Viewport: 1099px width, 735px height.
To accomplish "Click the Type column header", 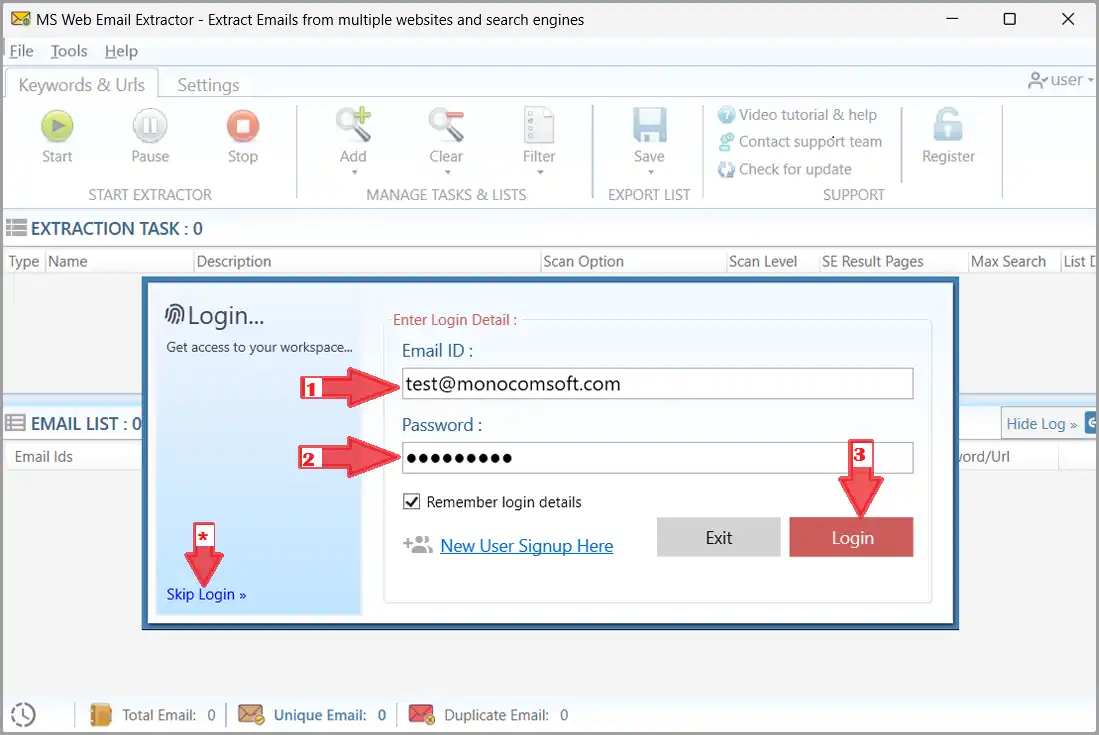I will point(24,261).
